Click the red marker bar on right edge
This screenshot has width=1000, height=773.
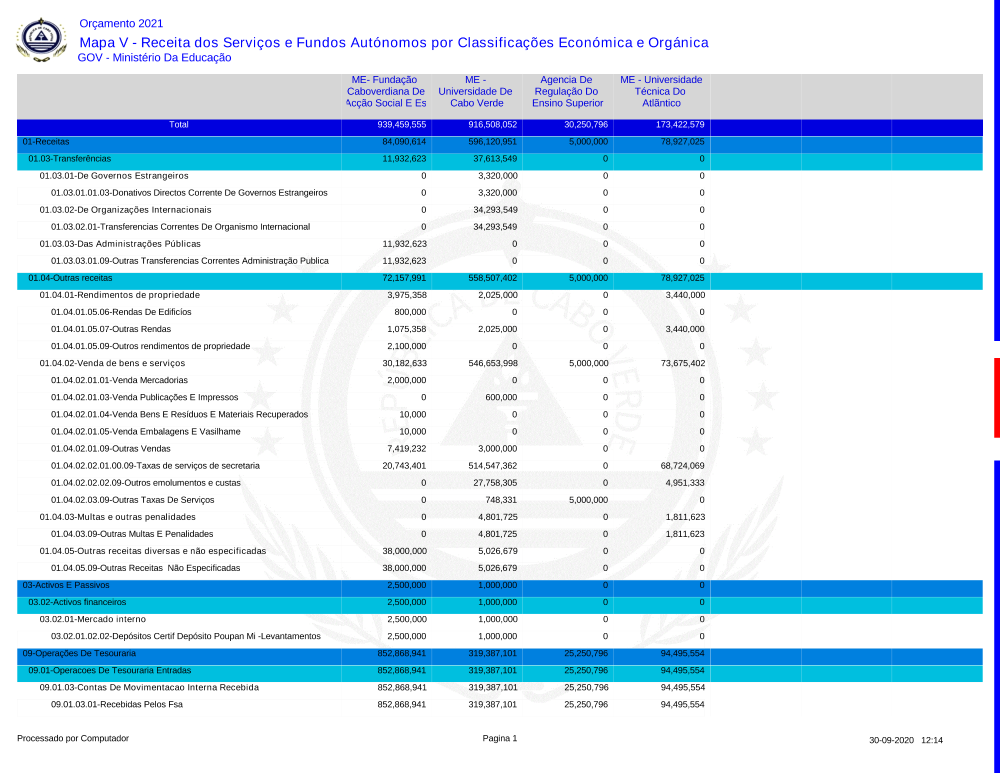996,397
